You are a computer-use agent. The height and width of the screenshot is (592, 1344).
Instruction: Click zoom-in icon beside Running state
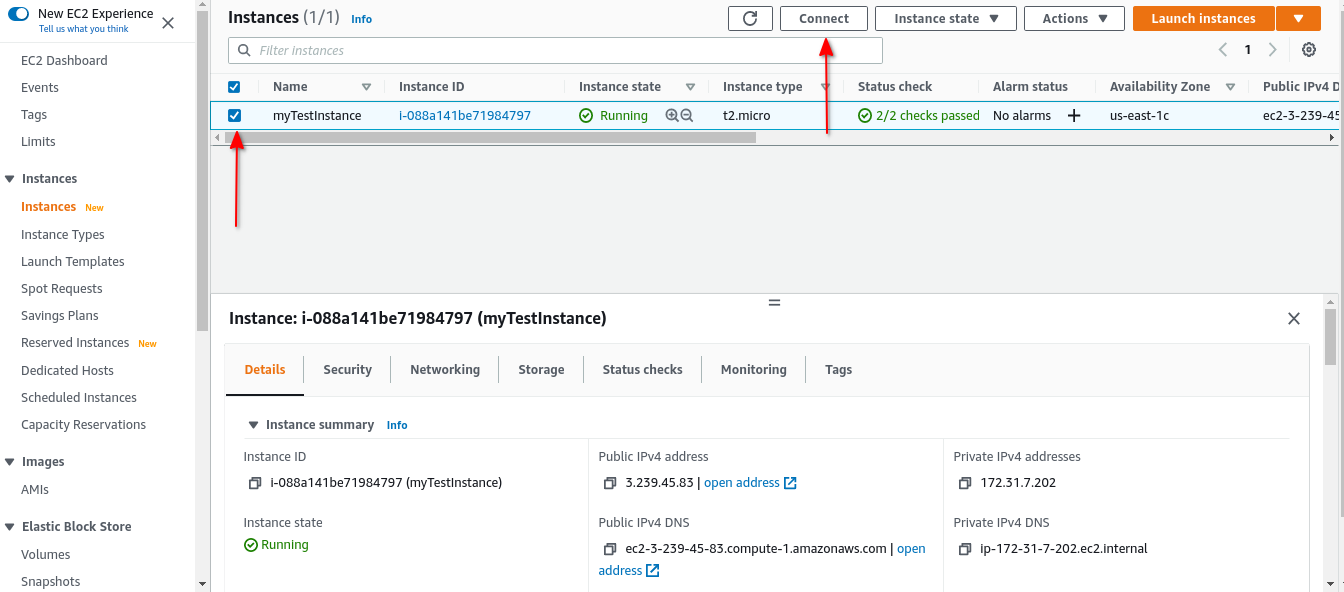coord(672,116)
